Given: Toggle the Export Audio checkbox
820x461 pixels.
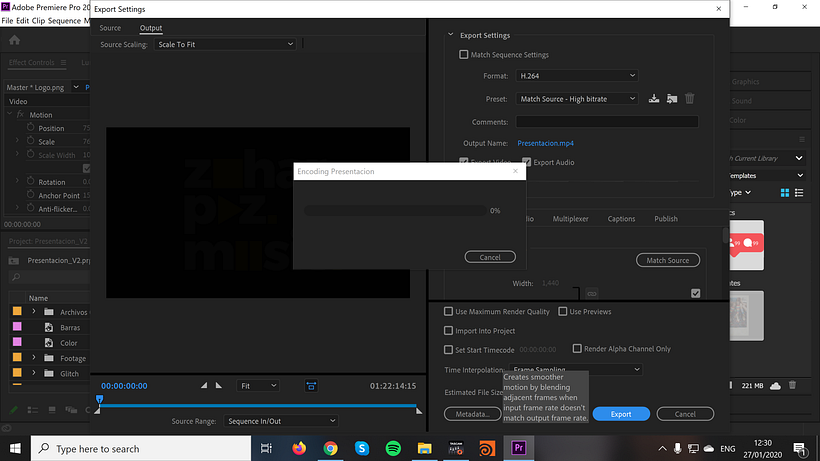Looking at the screenshot, I should click(x=527, y=162).
